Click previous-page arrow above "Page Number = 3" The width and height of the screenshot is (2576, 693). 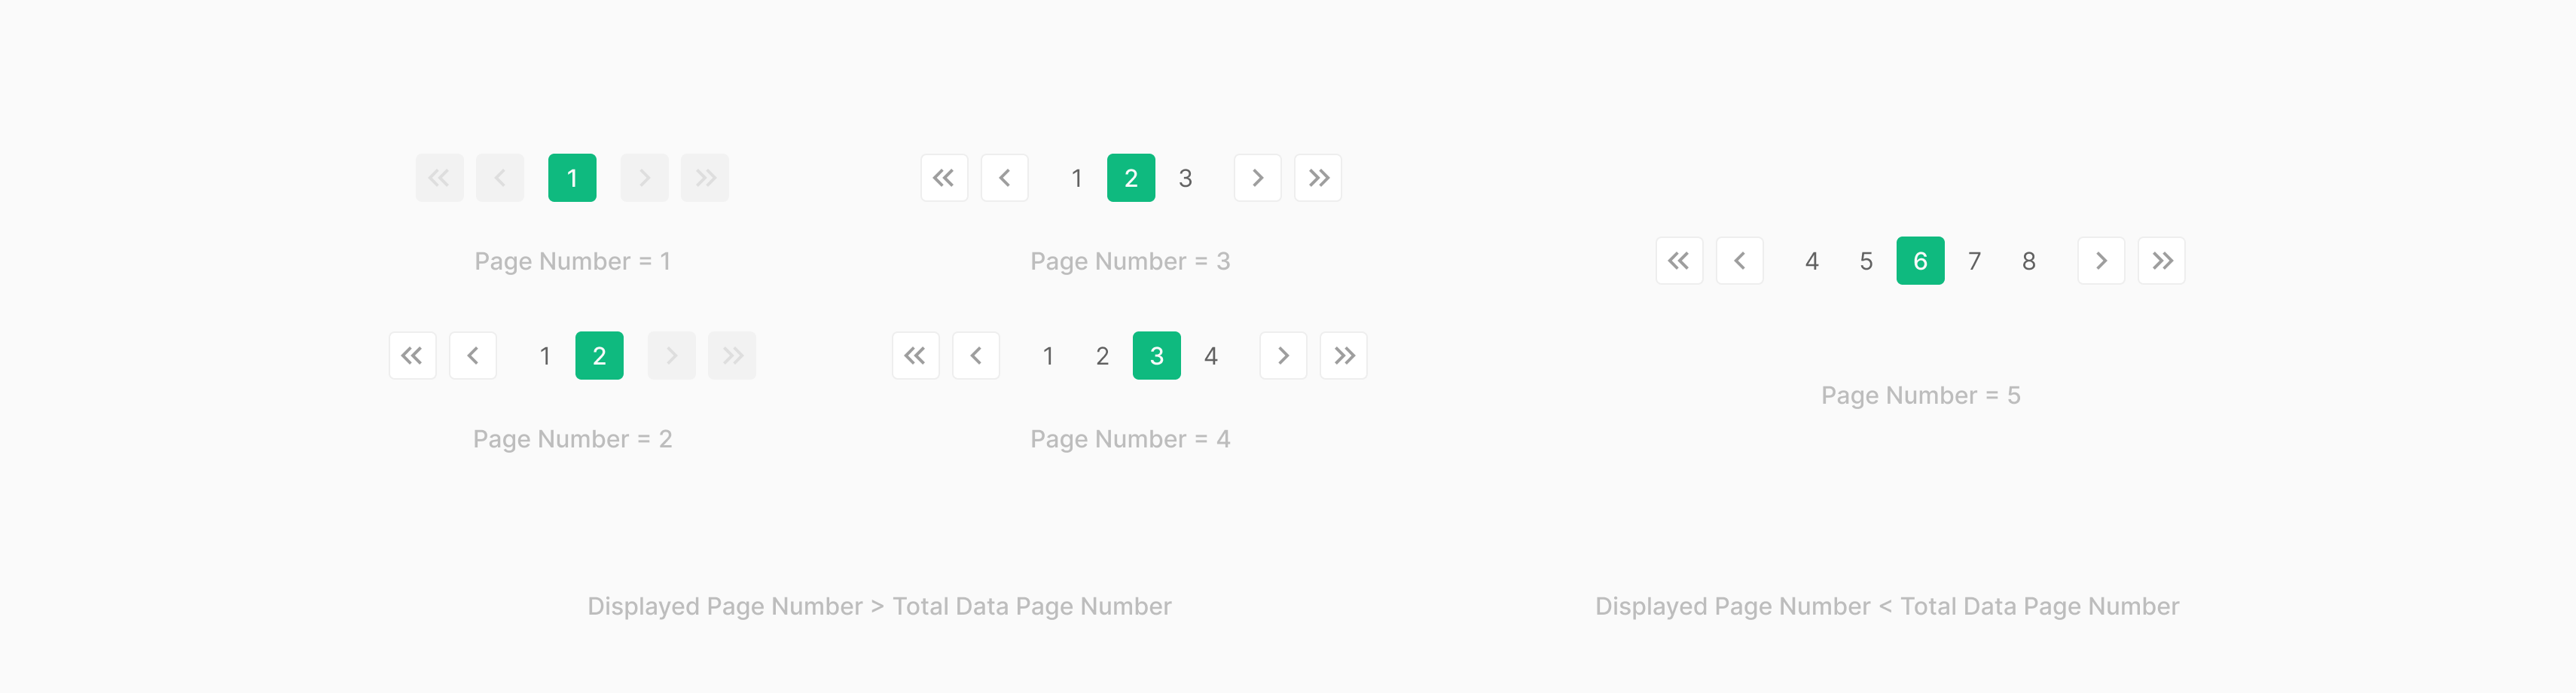click(1004, 178)
